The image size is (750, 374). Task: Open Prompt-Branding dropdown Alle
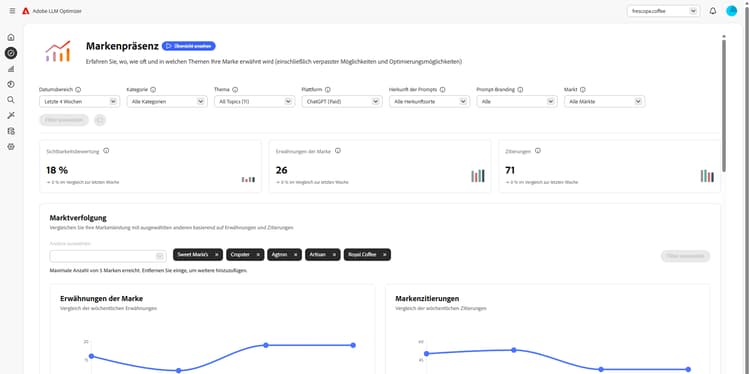tap(517, 101)
